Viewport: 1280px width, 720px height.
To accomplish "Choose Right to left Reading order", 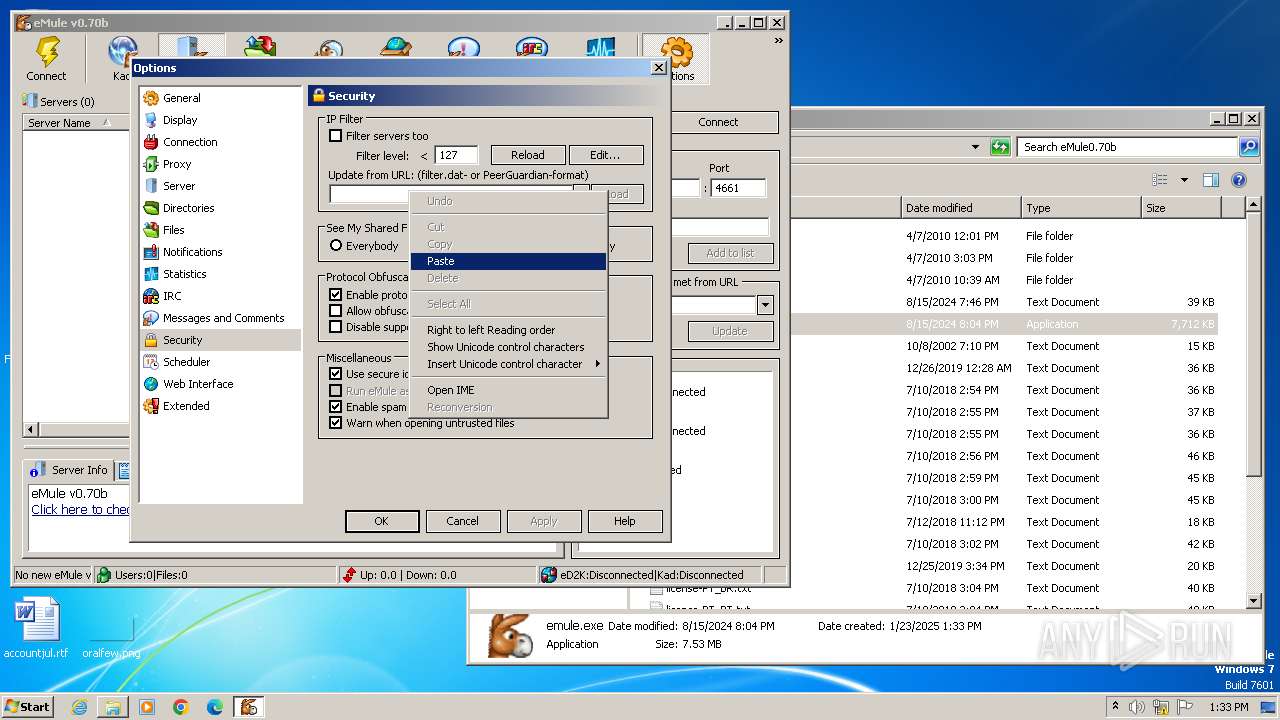I will 508,330.
